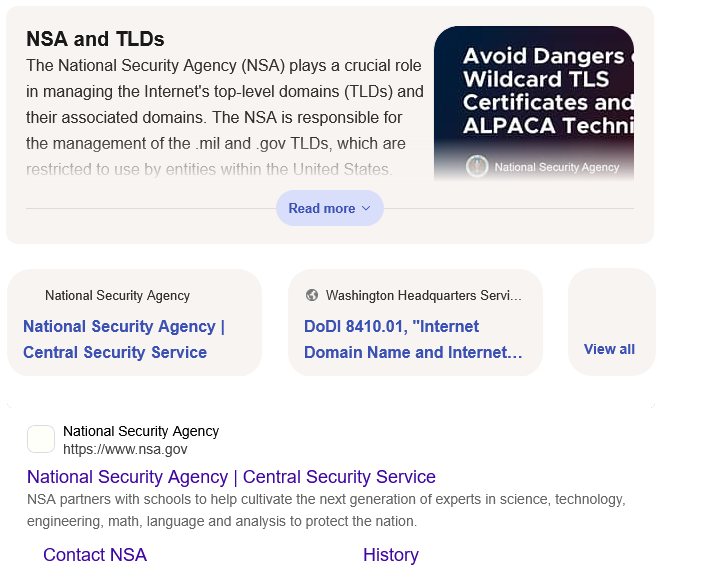
Task: Click National Security Agency label in first source card
Action: (117, 295)
